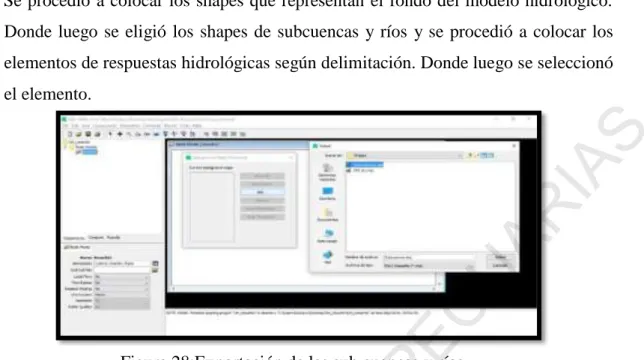The width and height of the screenshot is (644, 360).
Task: Click the NOTE message line in message log
Action: pyautogui.click(x=292, y=313)
